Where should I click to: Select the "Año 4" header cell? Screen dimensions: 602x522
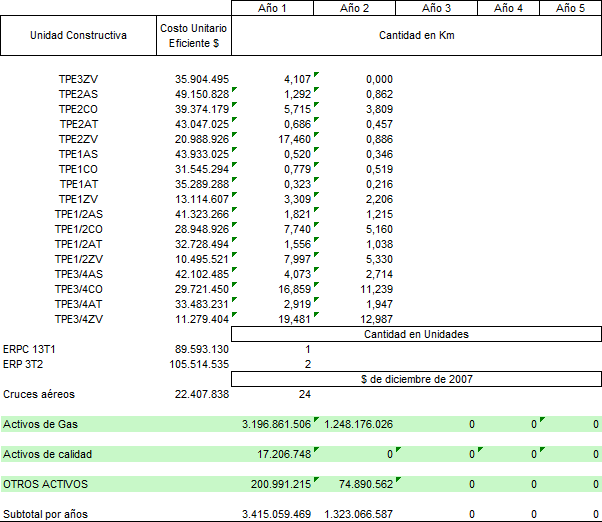tap(508, 8)
